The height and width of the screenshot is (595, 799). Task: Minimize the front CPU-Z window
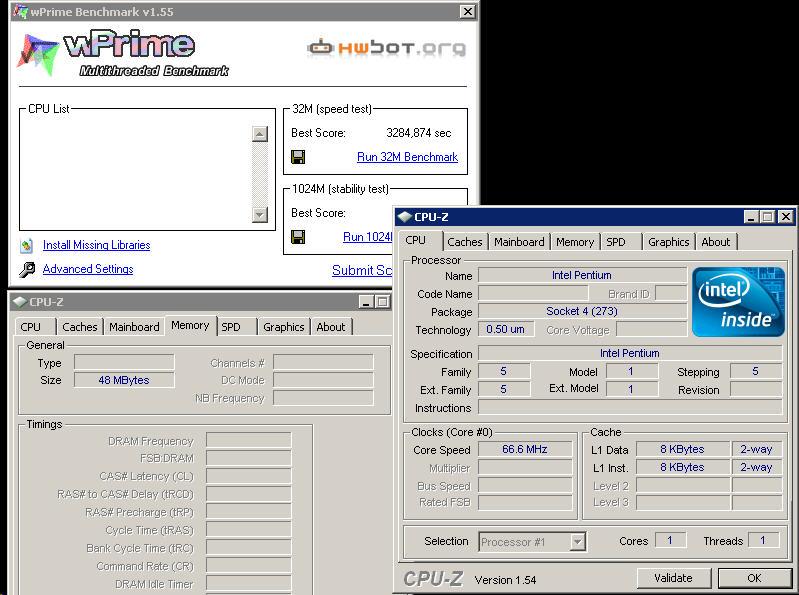(x=750, y=217)
